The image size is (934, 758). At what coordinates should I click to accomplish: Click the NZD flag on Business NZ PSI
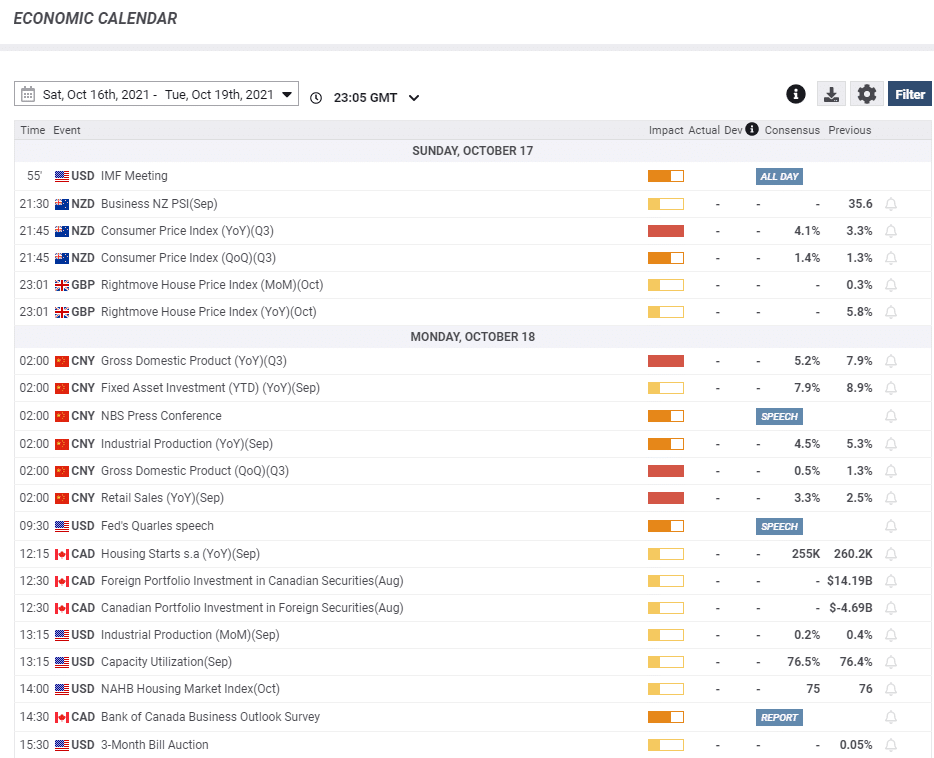tap(62, 204)
